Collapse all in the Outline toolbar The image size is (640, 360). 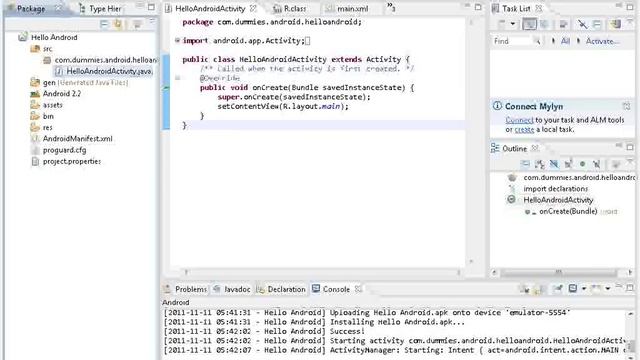tap(525, 164)
